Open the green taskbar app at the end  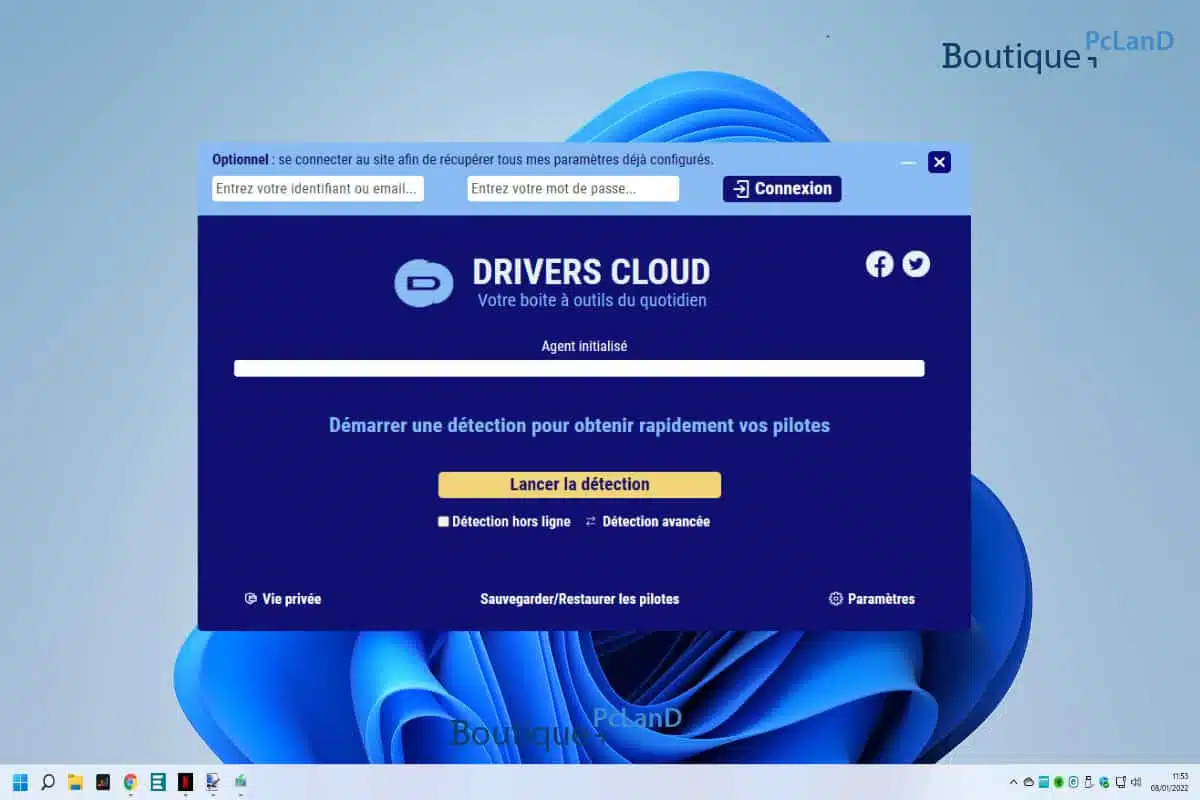(240, 782)
